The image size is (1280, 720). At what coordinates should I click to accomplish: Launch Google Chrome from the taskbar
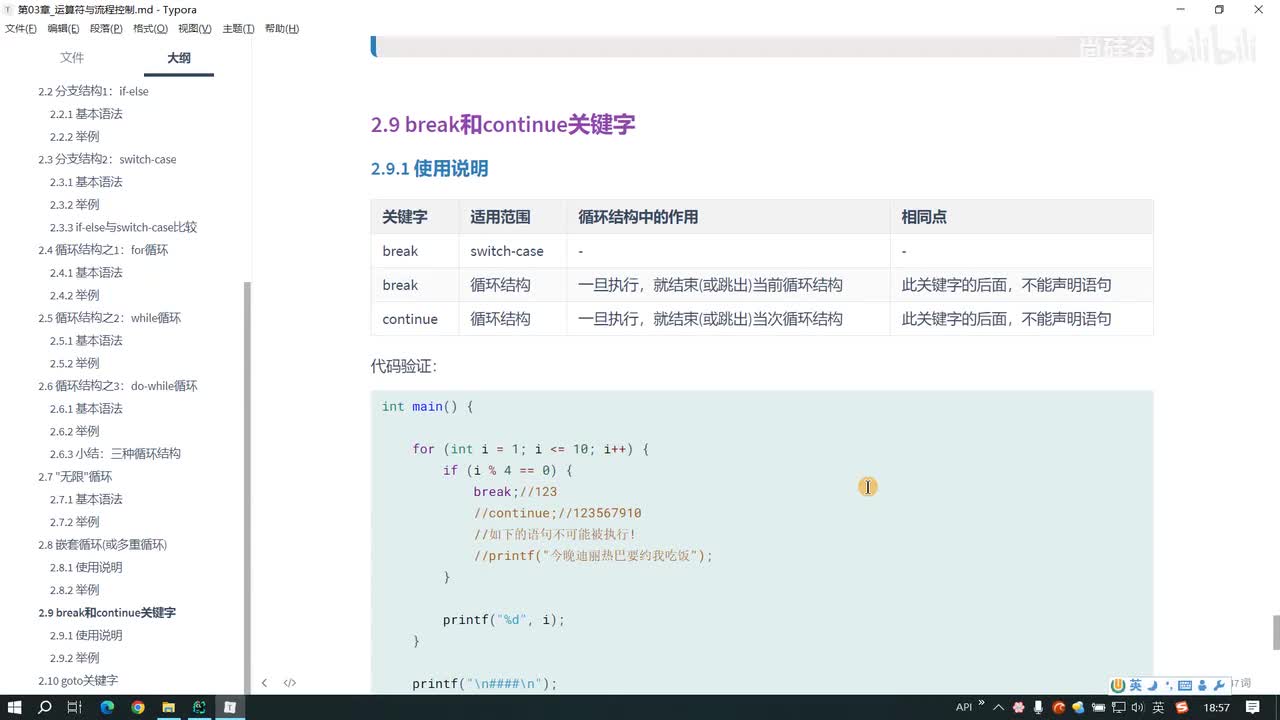coord(138,707)
